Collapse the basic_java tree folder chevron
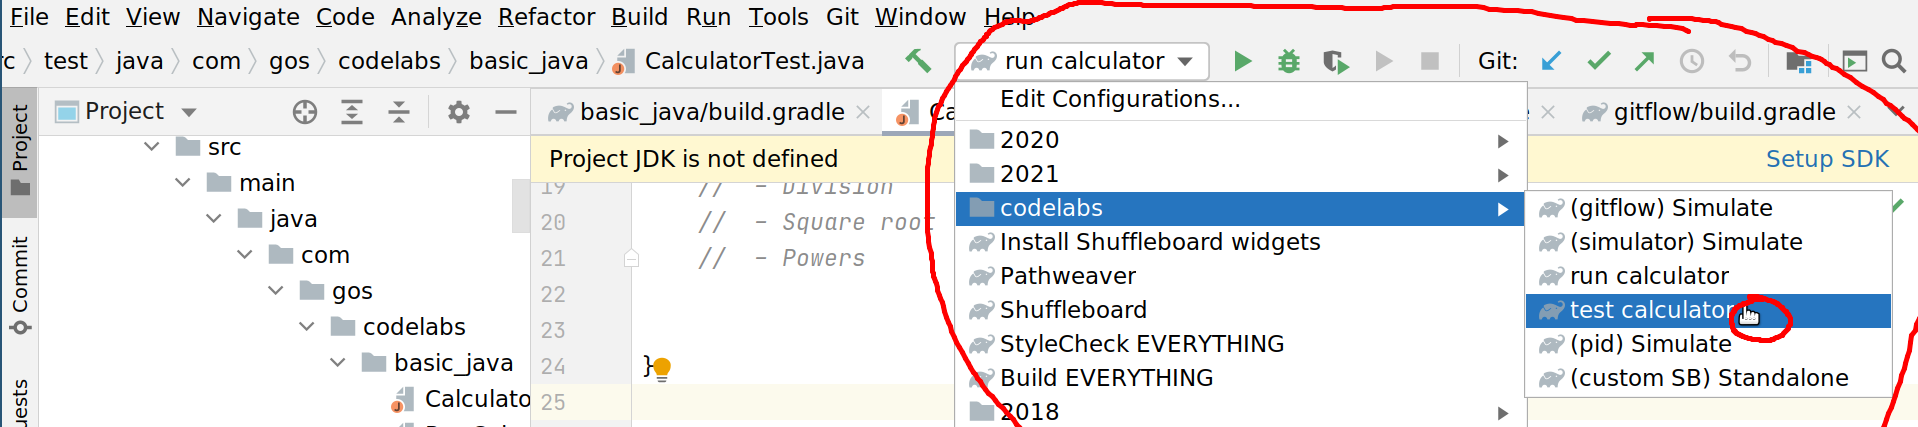This screenshot has height=427, width=1918. click(338, 363)
